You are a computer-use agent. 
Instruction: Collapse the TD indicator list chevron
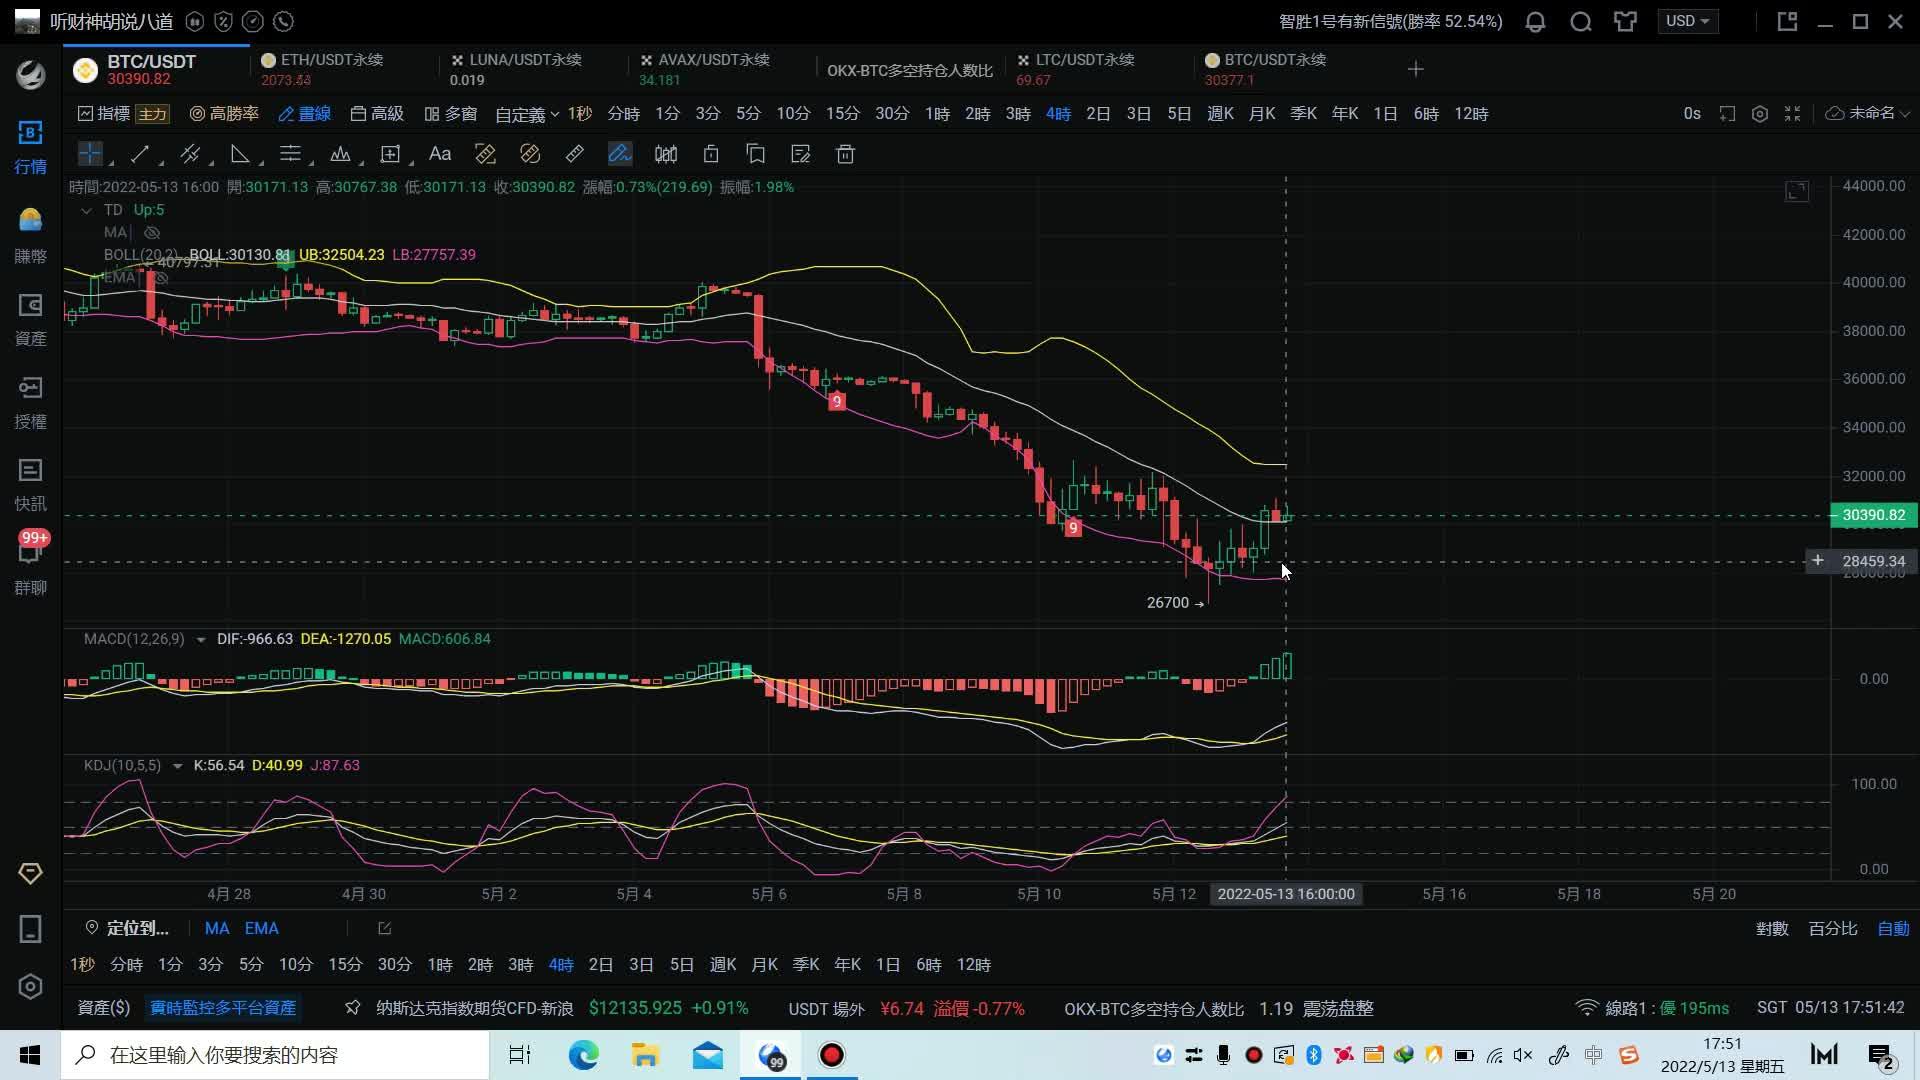(x=86, y=210)
